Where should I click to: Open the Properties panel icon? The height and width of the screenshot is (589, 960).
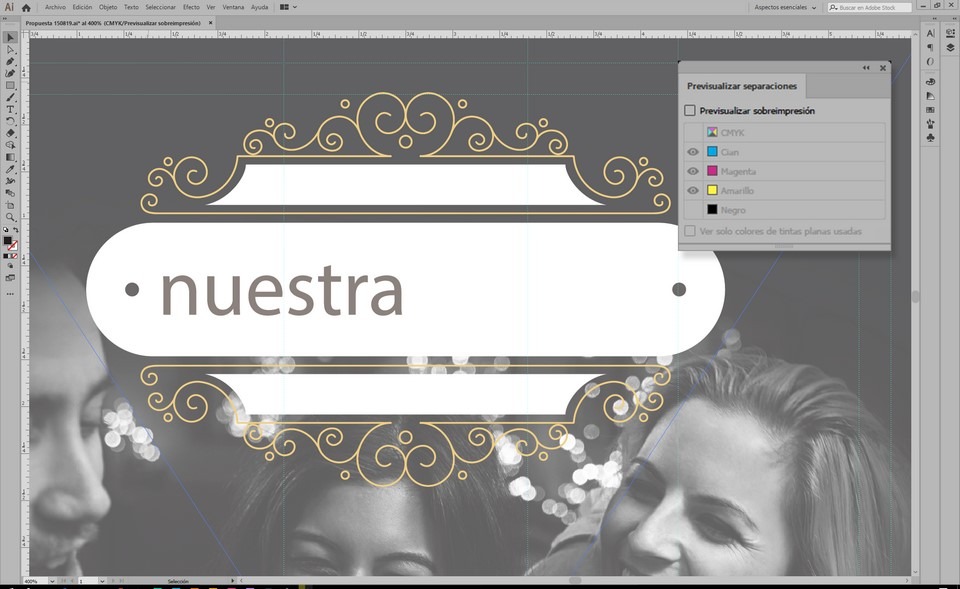(950, 33)
